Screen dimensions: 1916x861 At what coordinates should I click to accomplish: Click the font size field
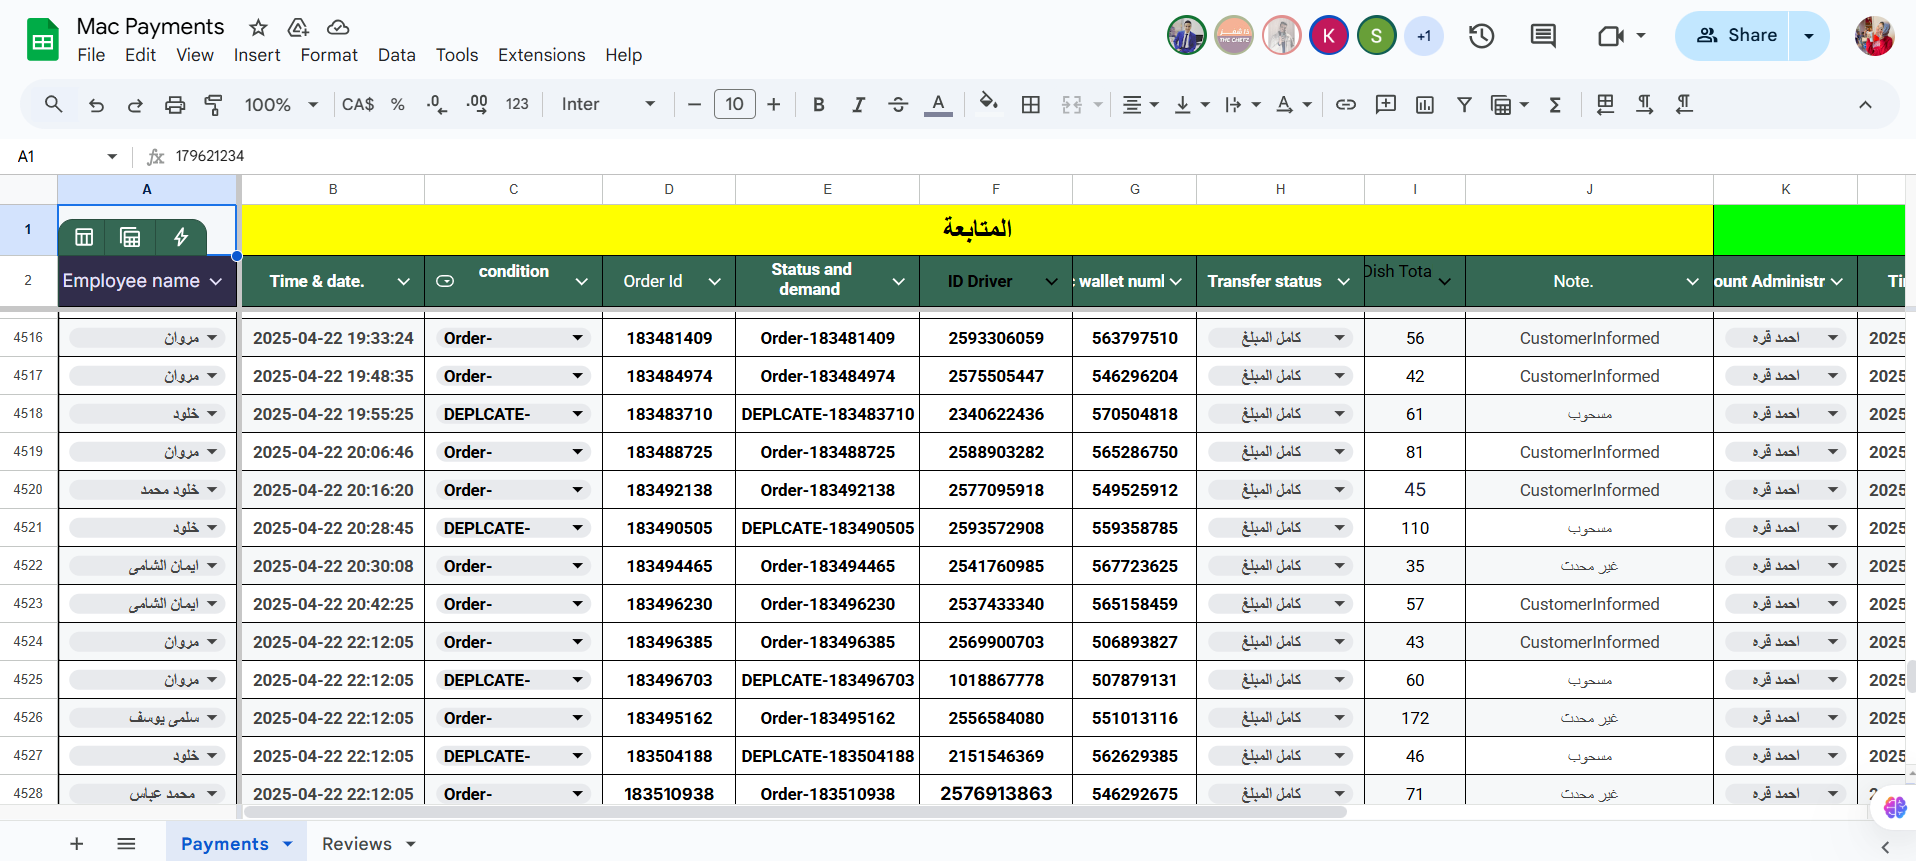[735, 104]
